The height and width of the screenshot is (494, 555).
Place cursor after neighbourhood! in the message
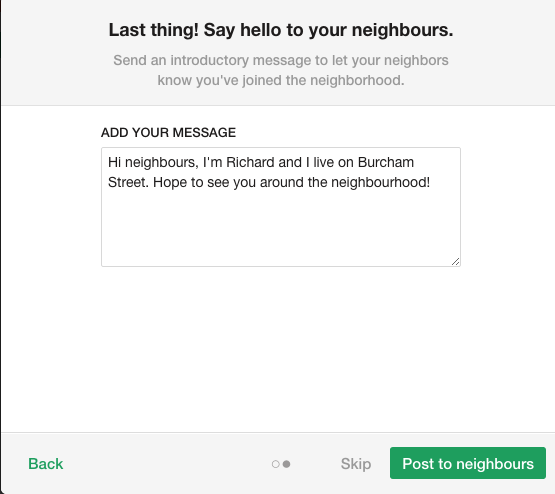(430, 183)
